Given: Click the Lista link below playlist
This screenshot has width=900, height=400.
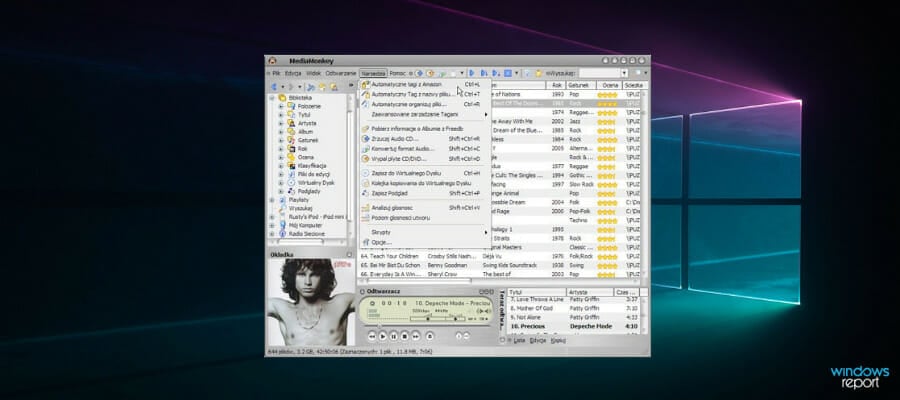Looking at the screenshot, I should 519,340.
